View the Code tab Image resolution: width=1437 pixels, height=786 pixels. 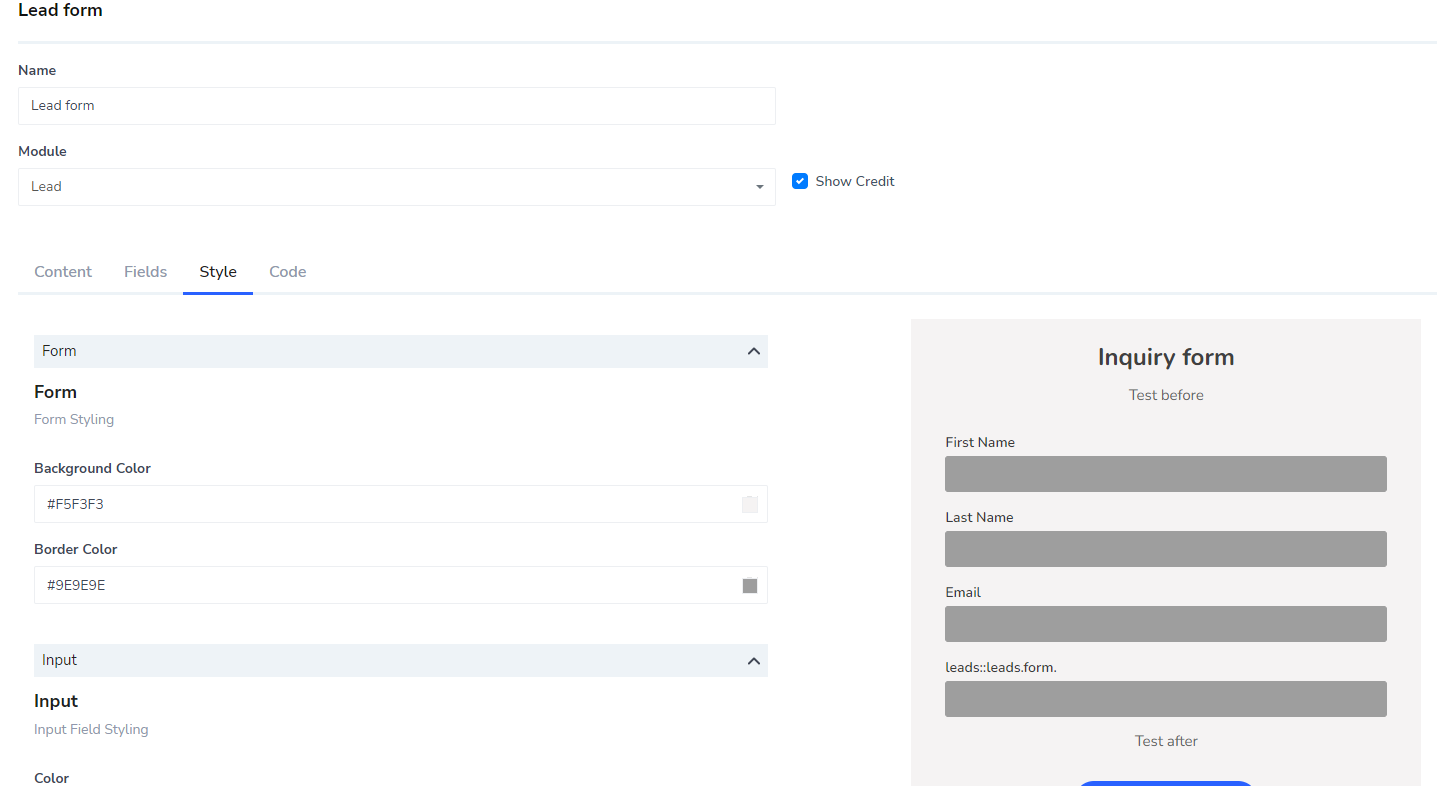[x=287, y=271]
